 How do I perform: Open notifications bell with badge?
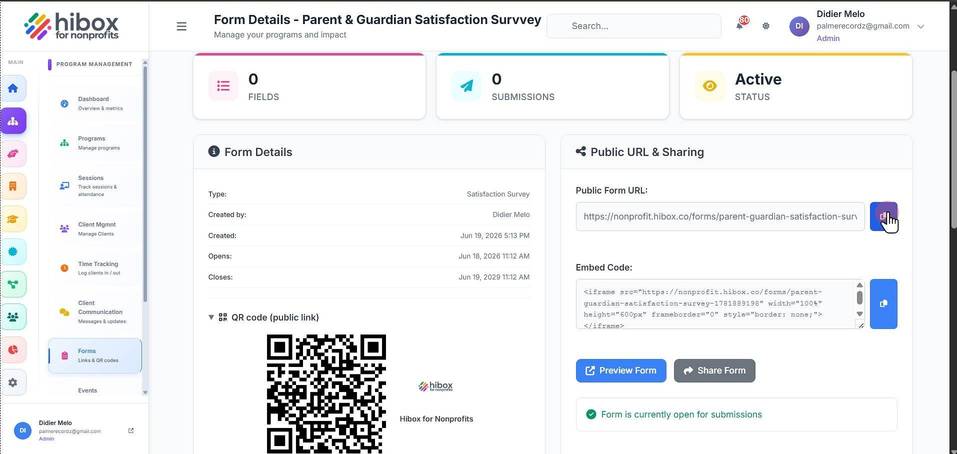(741, 24)
